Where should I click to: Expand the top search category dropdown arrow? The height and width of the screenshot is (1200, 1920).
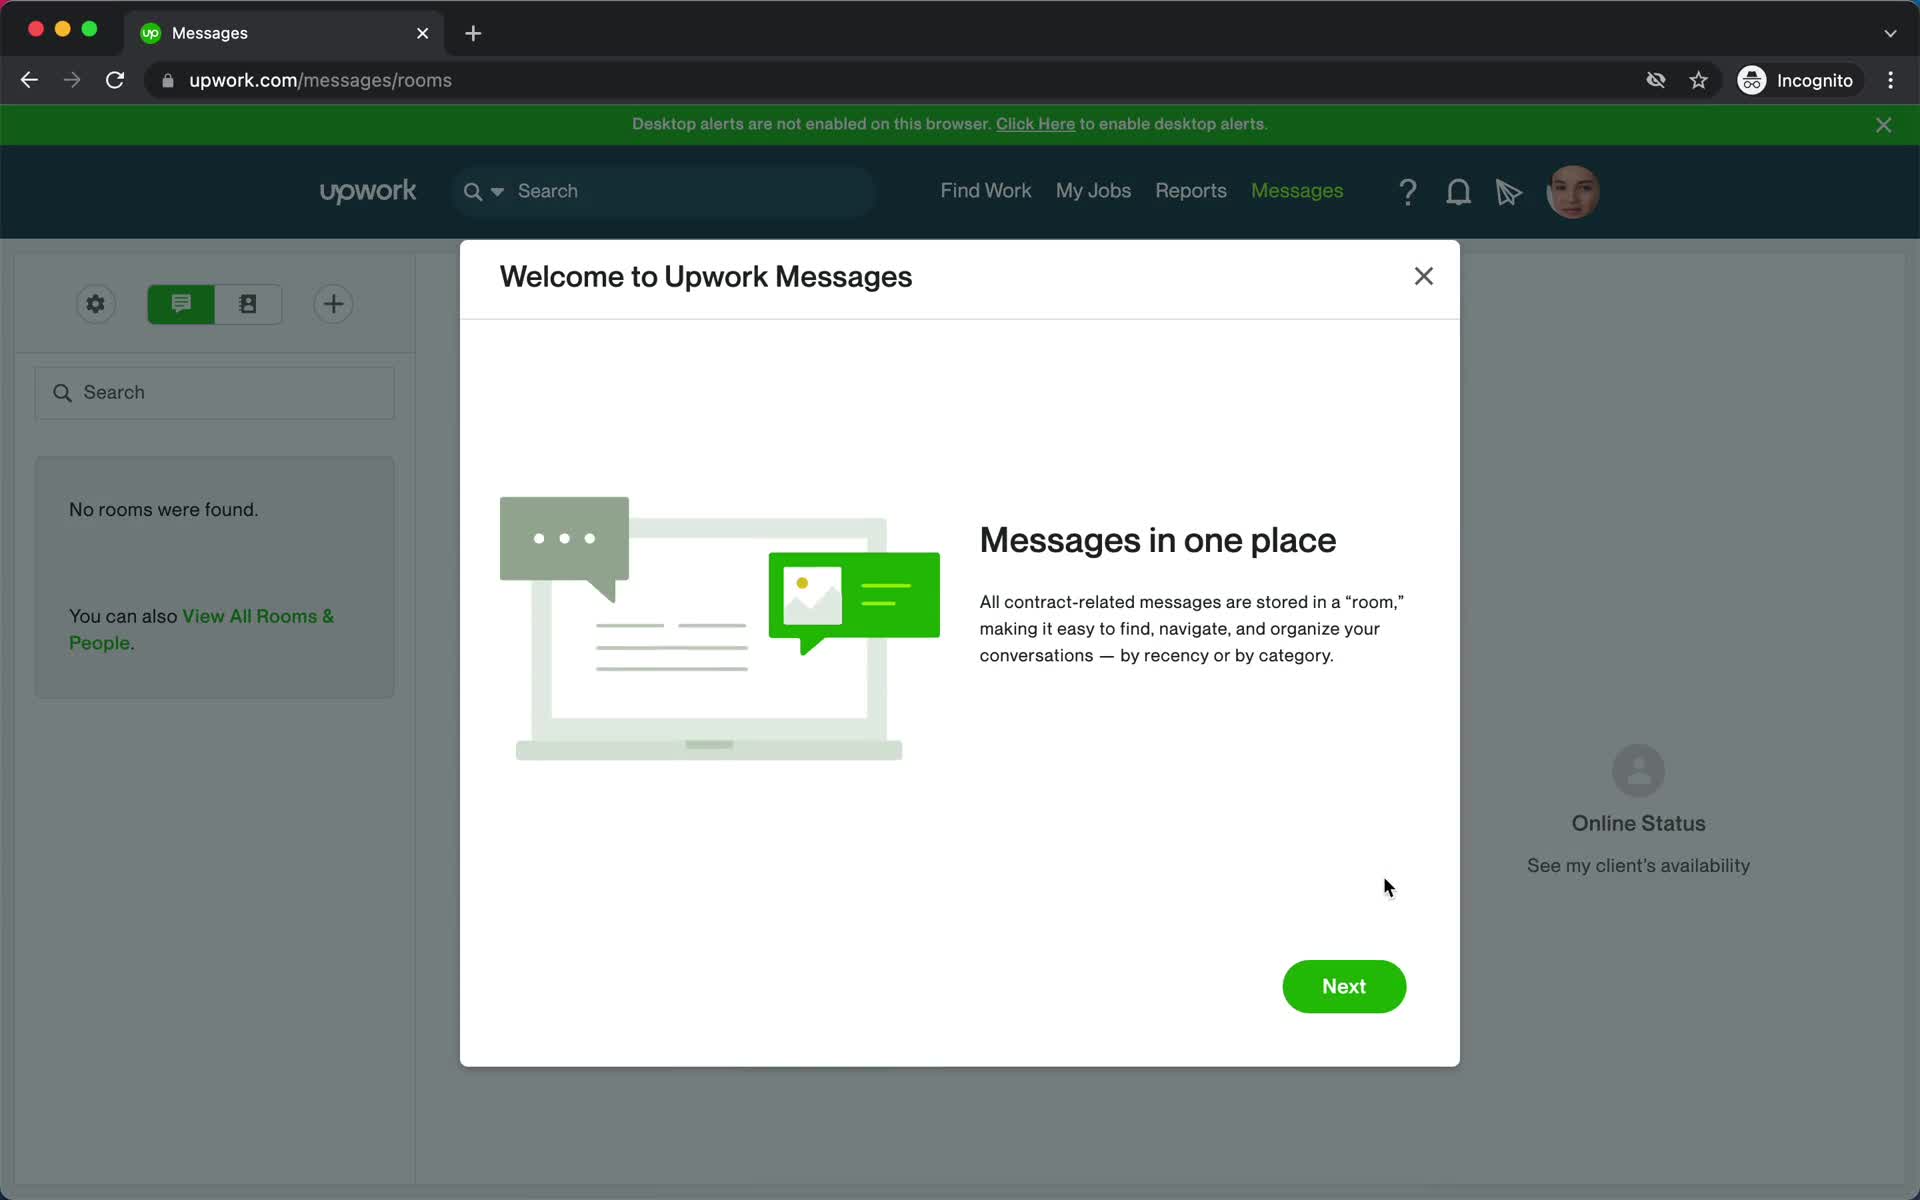(x=497, y=191)
